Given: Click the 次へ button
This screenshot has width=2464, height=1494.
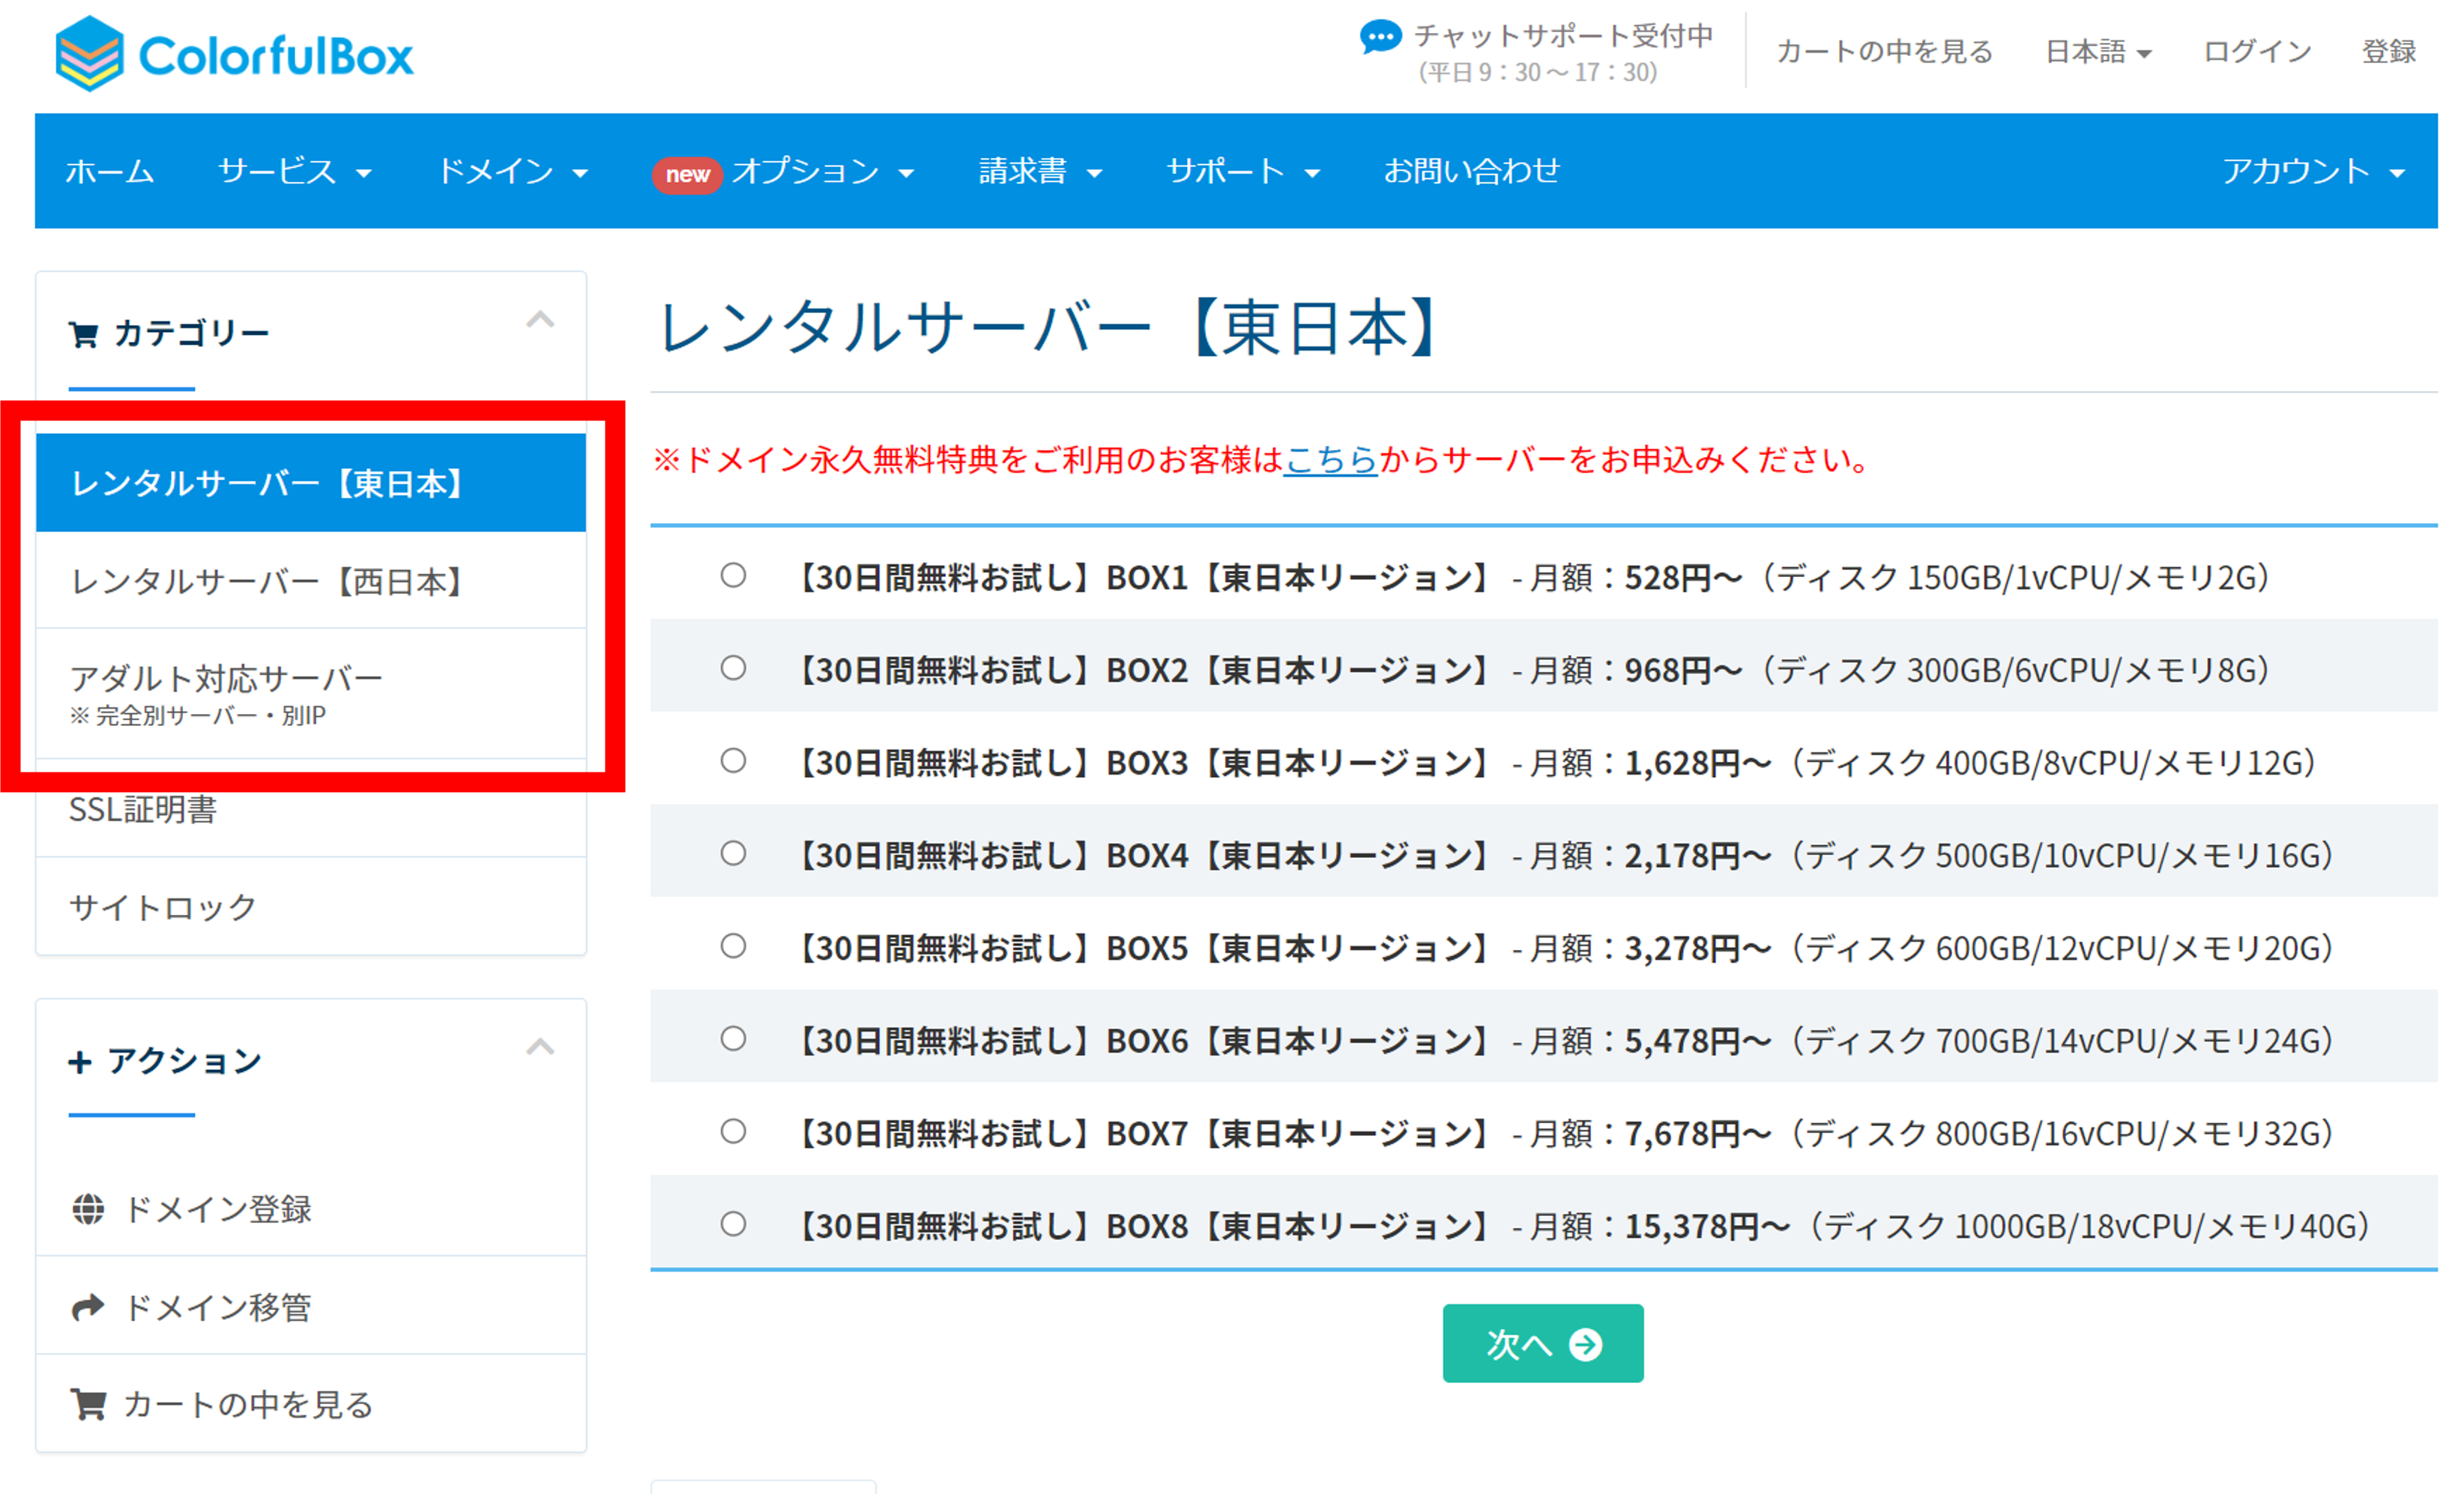Looking at the screenshot, I should coord(1542,1343).
